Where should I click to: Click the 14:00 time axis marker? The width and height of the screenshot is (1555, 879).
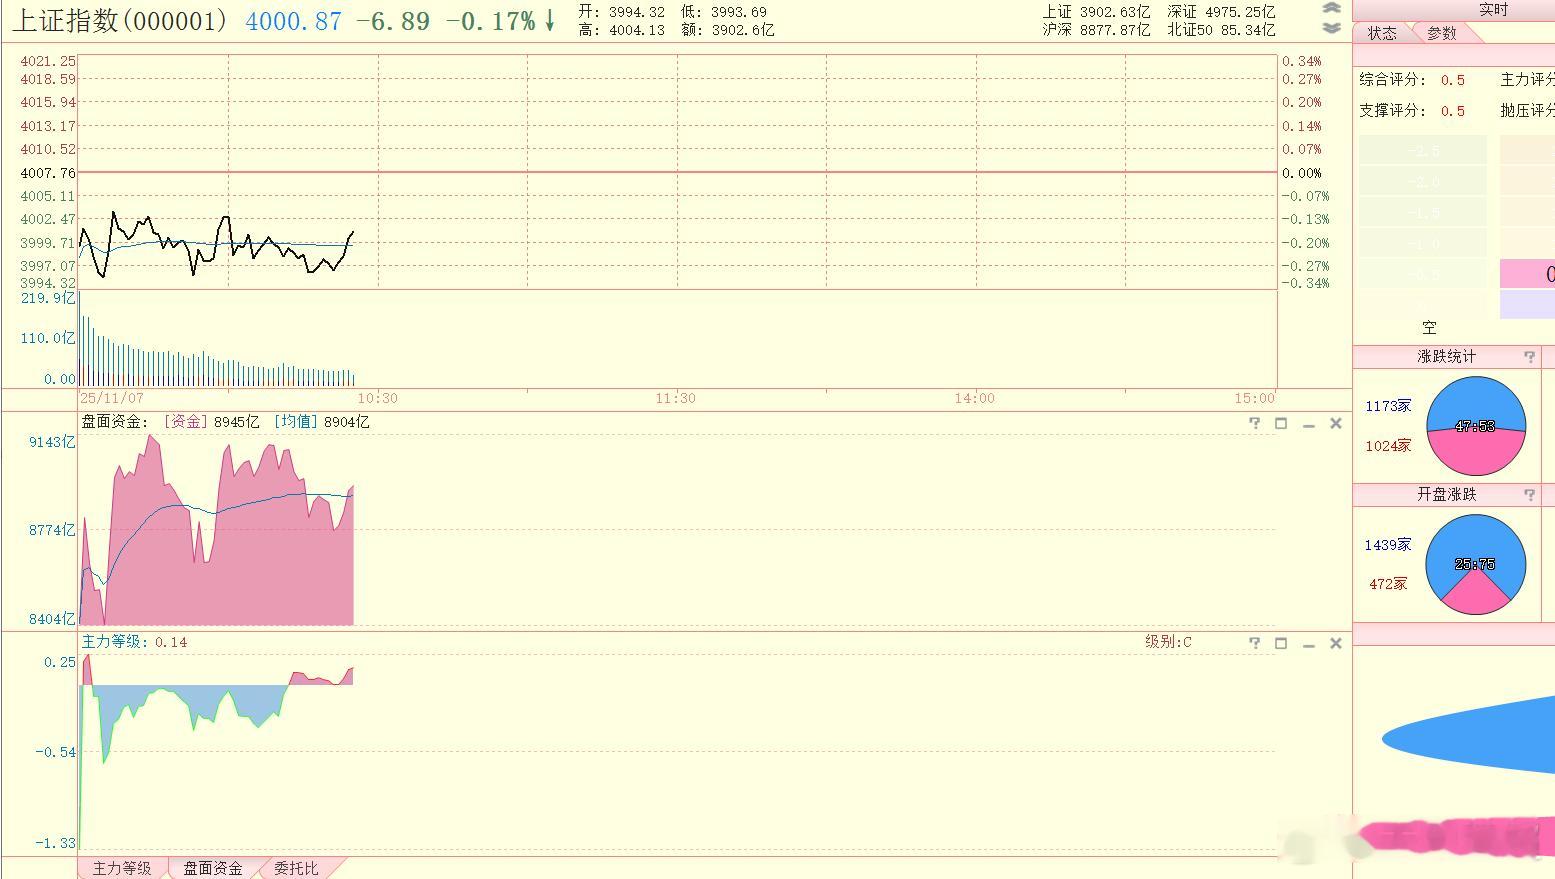(975, 398)
